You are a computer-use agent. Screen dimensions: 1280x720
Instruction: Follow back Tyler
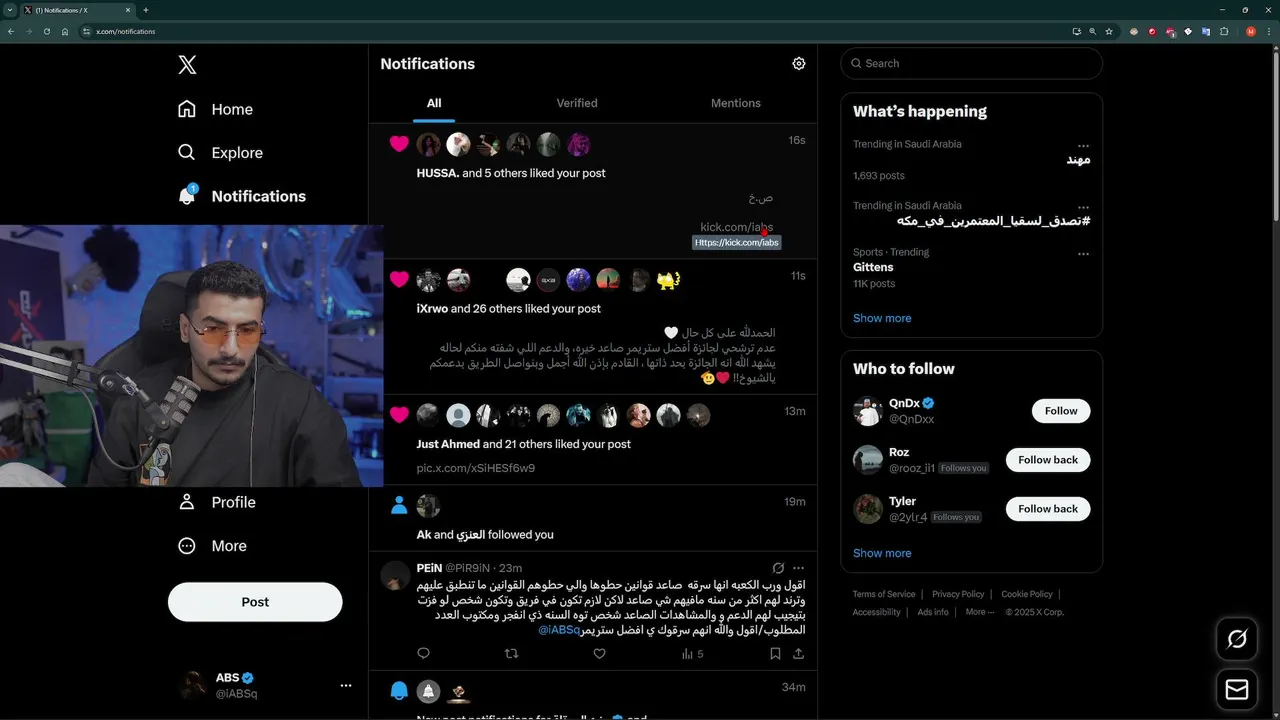[1048, 509]
